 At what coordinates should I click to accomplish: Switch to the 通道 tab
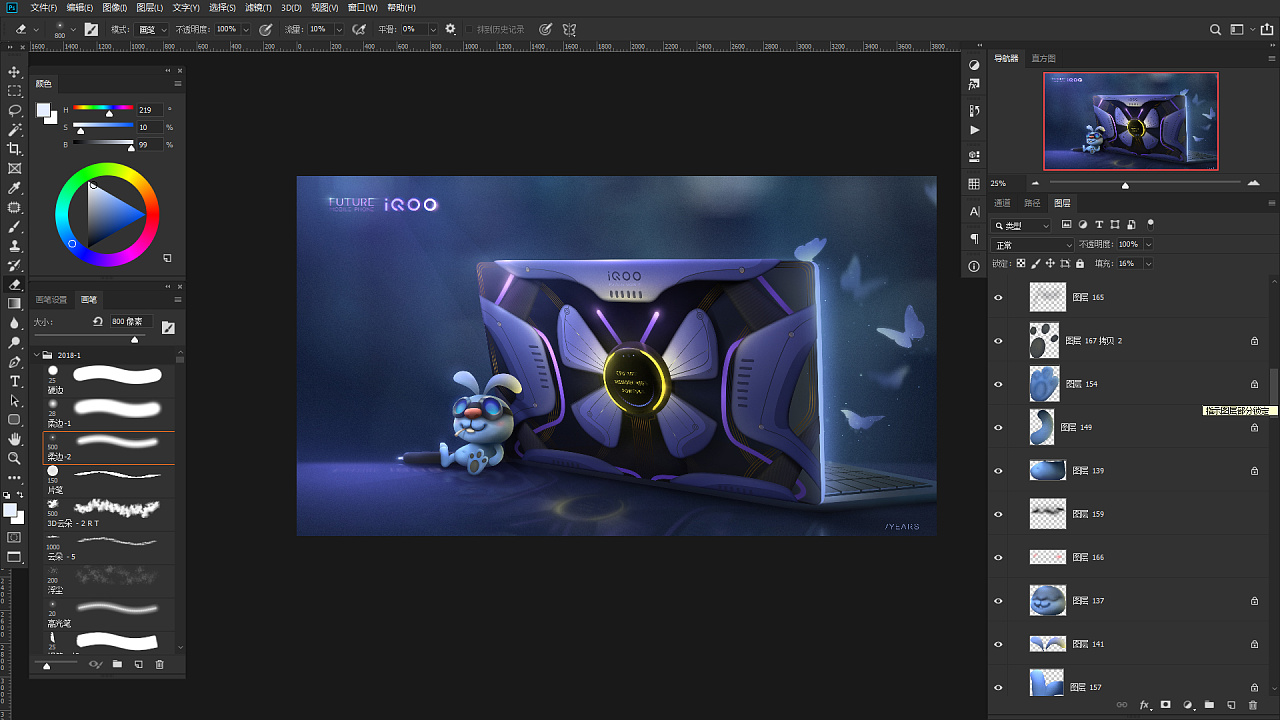click(1002, 203)
